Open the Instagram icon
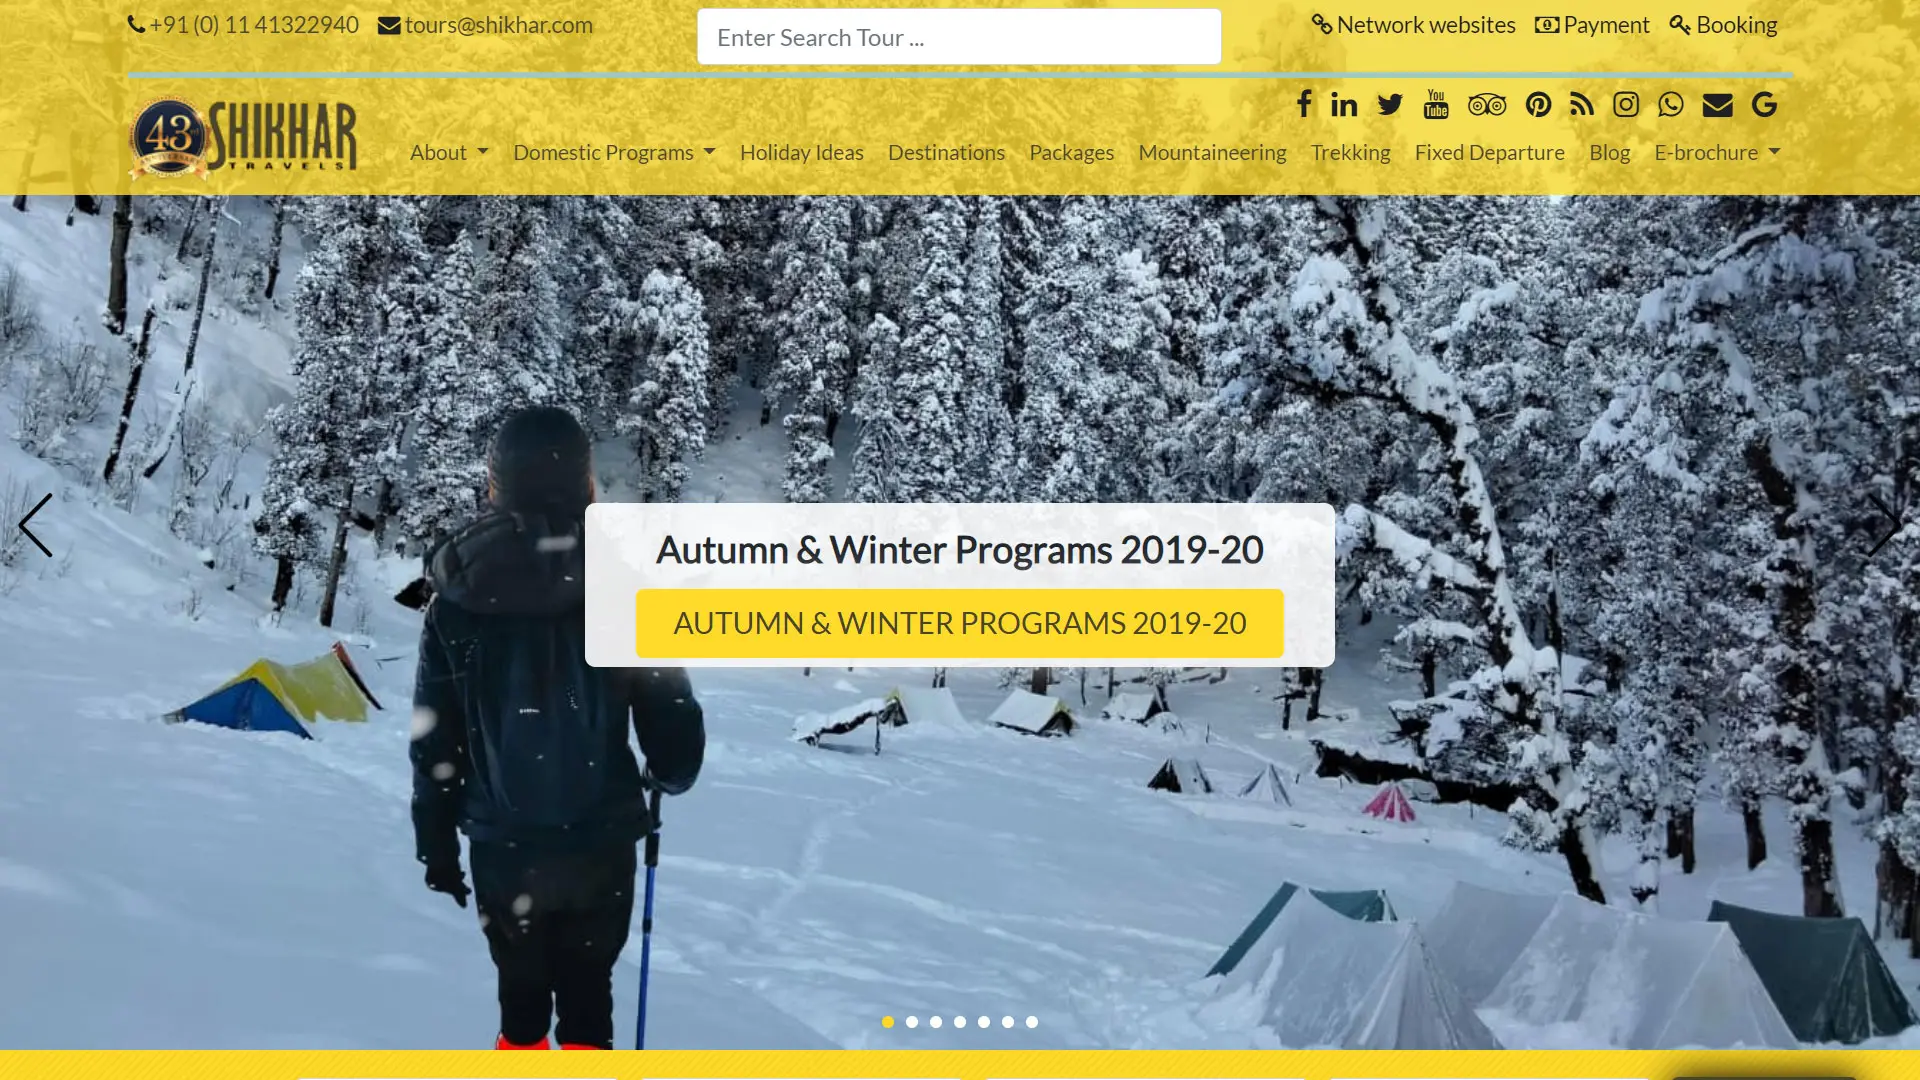 click(1626, 104)
